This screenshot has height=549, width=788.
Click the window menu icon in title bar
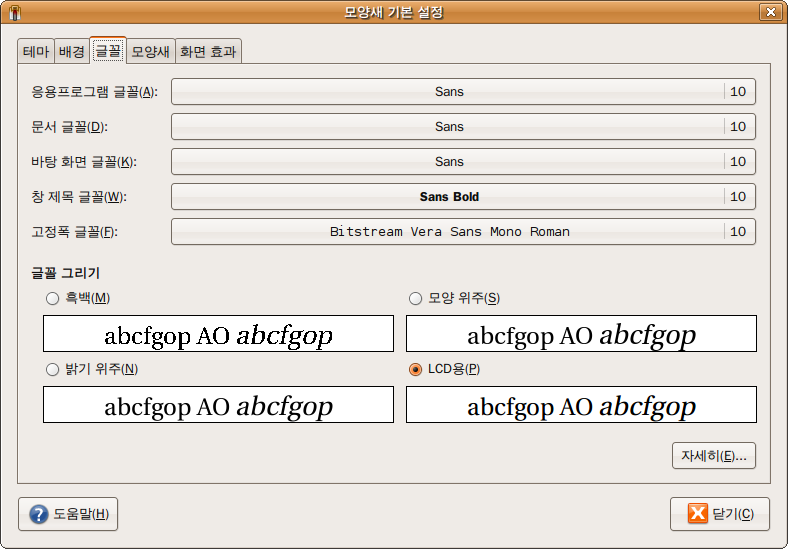[15, 12]
